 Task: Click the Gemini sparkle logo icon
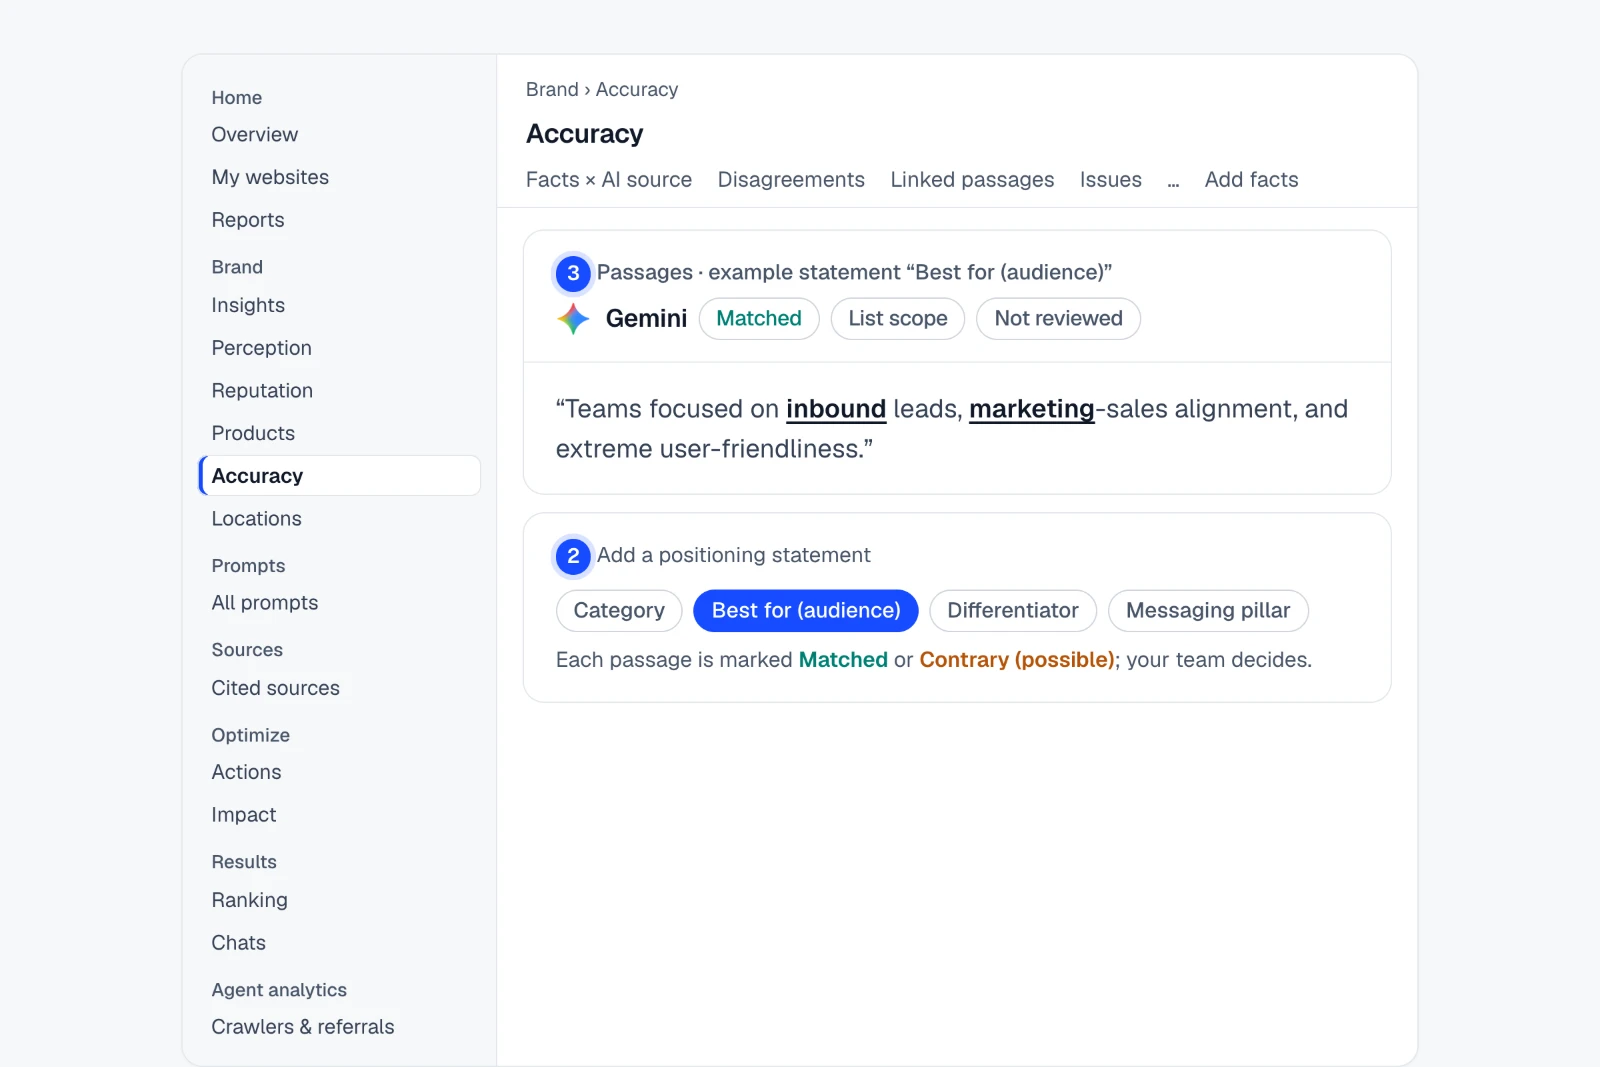[573, 319]
